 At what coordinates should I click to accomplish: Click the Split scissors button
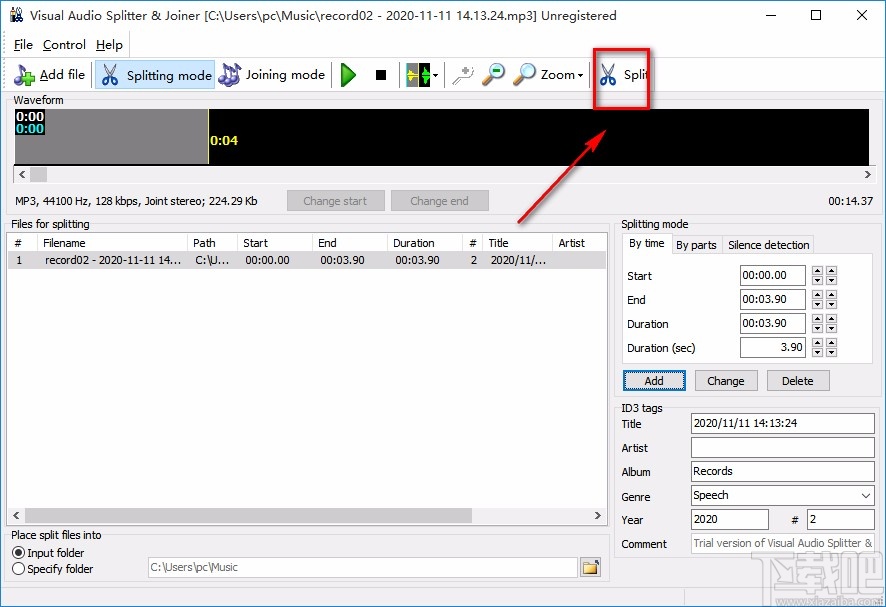(x=624, y=75)
